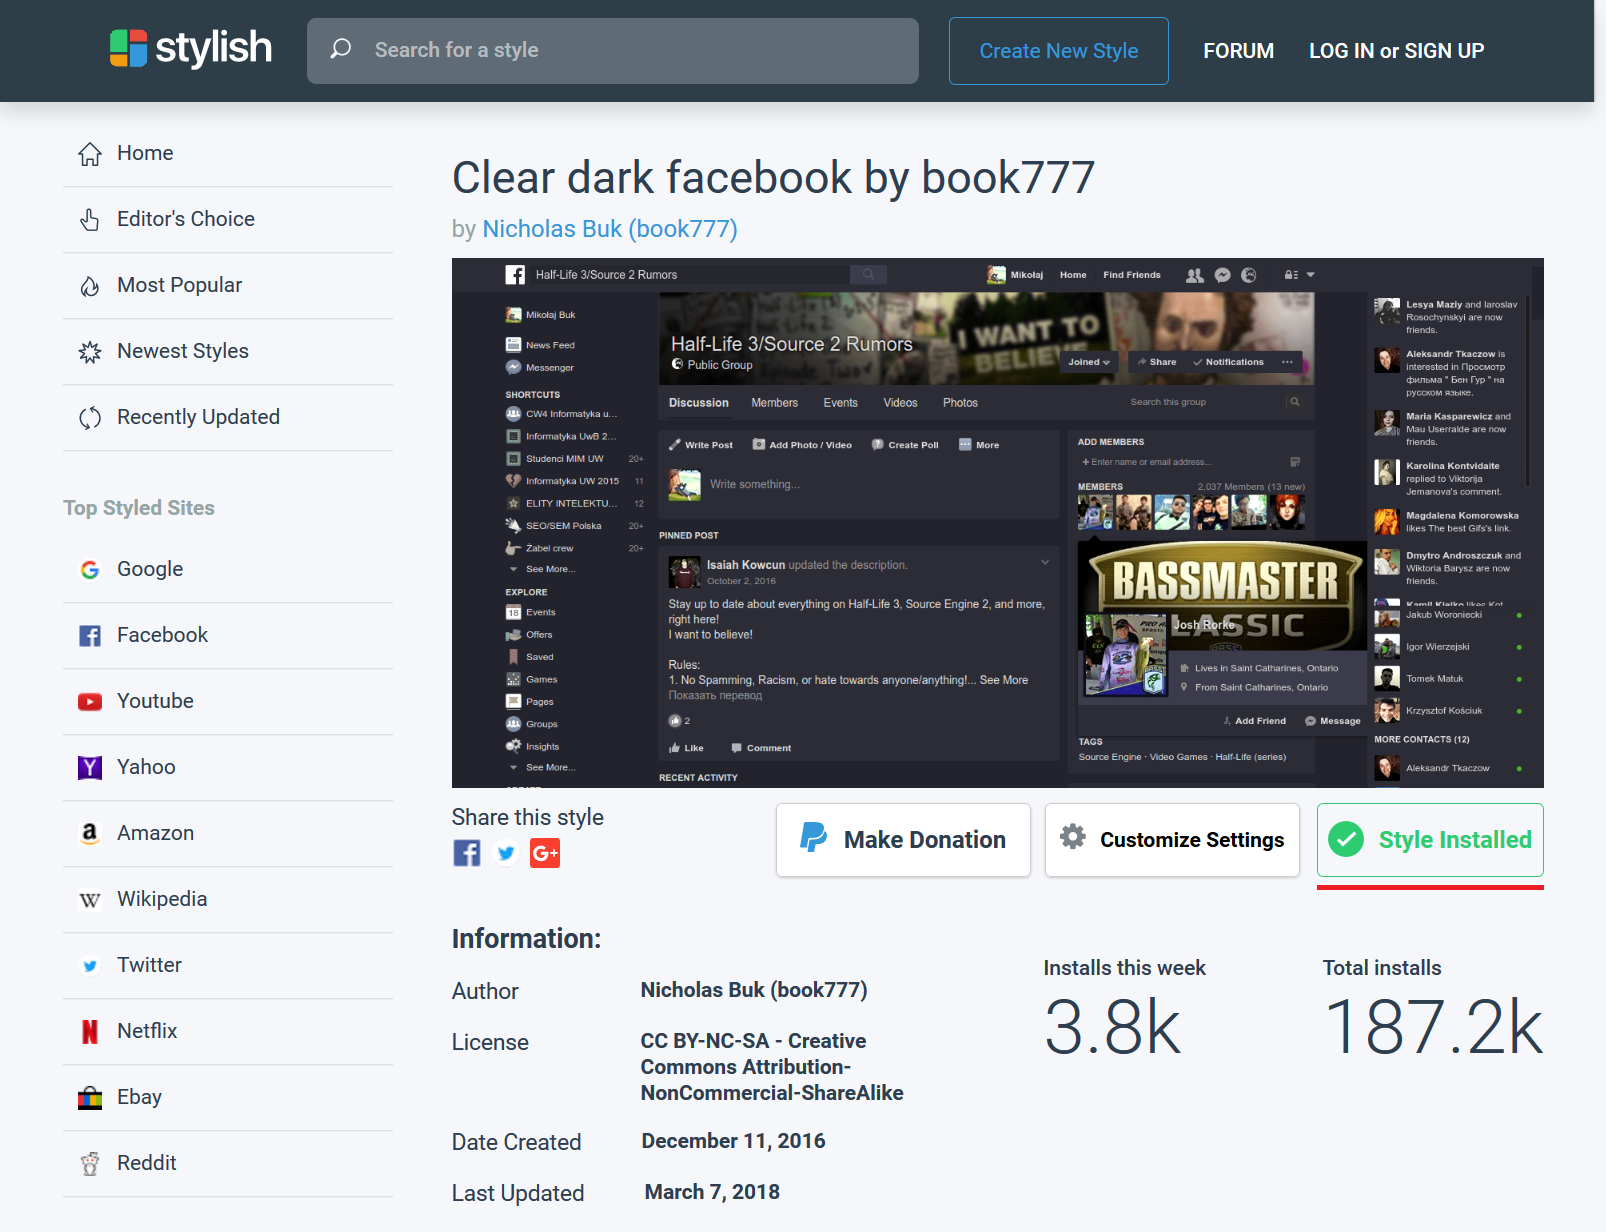Share style via Twitter icon
This screenshot has width=1606, height=1232.
(x=506, y=853)
